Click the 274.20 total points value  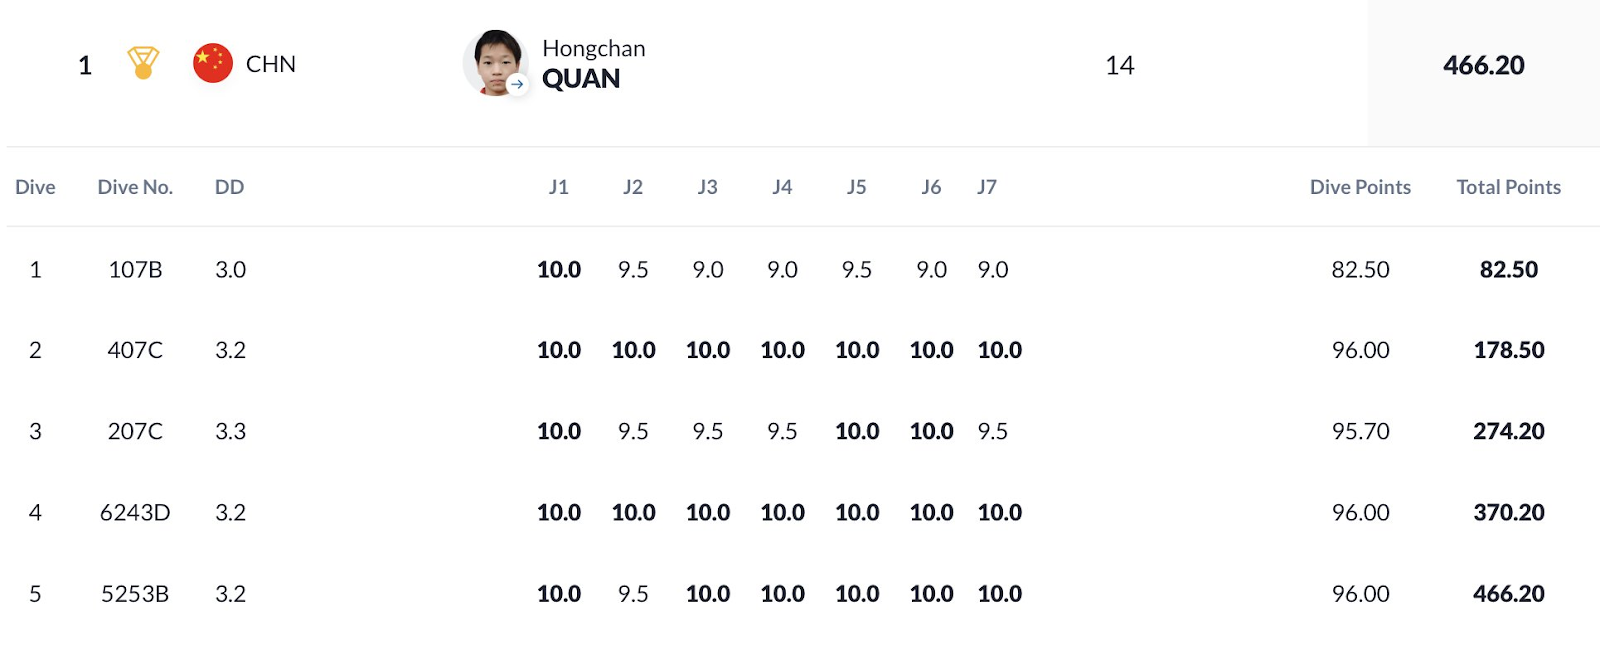pos(1508,432)
